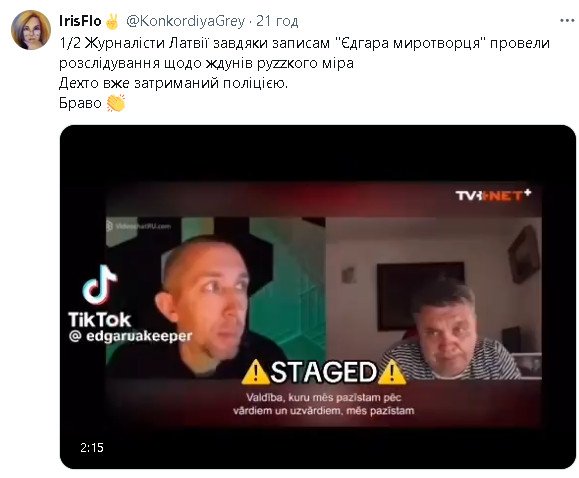The width and height of the screenshot is (579, 478).
Task: Open the IrisFlo profile avatar
Action: [31, 30]
